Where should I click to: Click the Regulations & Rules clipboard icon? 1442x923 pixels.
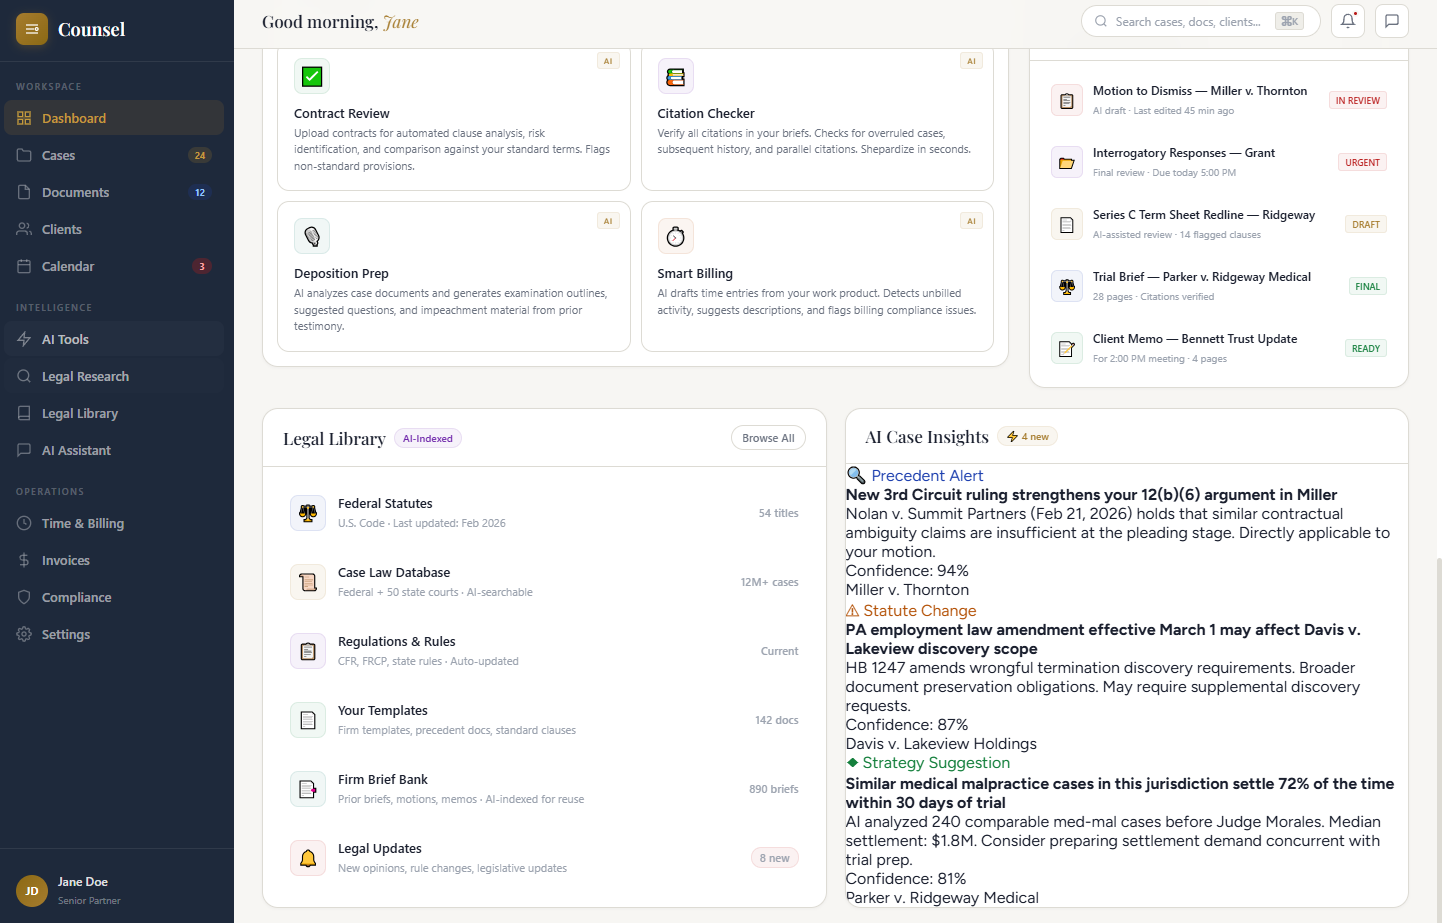(308, 651)
